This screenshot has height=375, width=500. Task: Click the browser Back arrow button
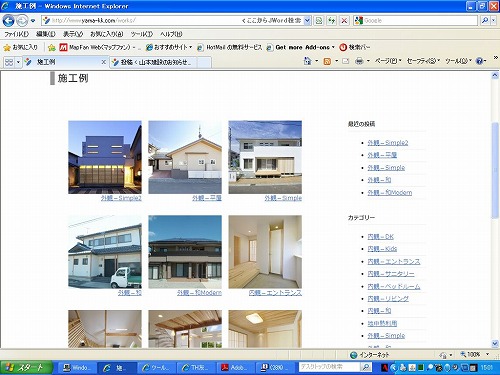pos(8,21)
